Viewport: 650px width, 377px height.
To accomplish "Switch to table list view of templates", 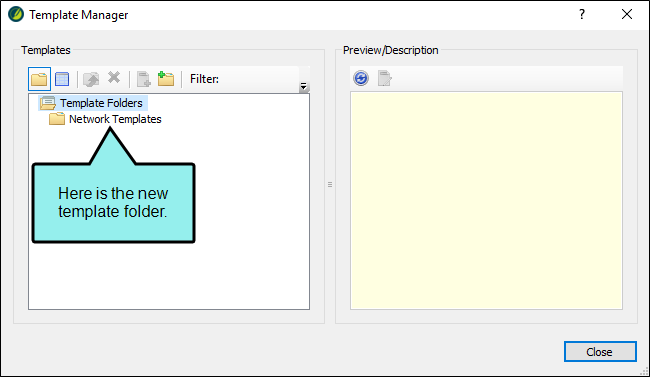I will 62,79.
